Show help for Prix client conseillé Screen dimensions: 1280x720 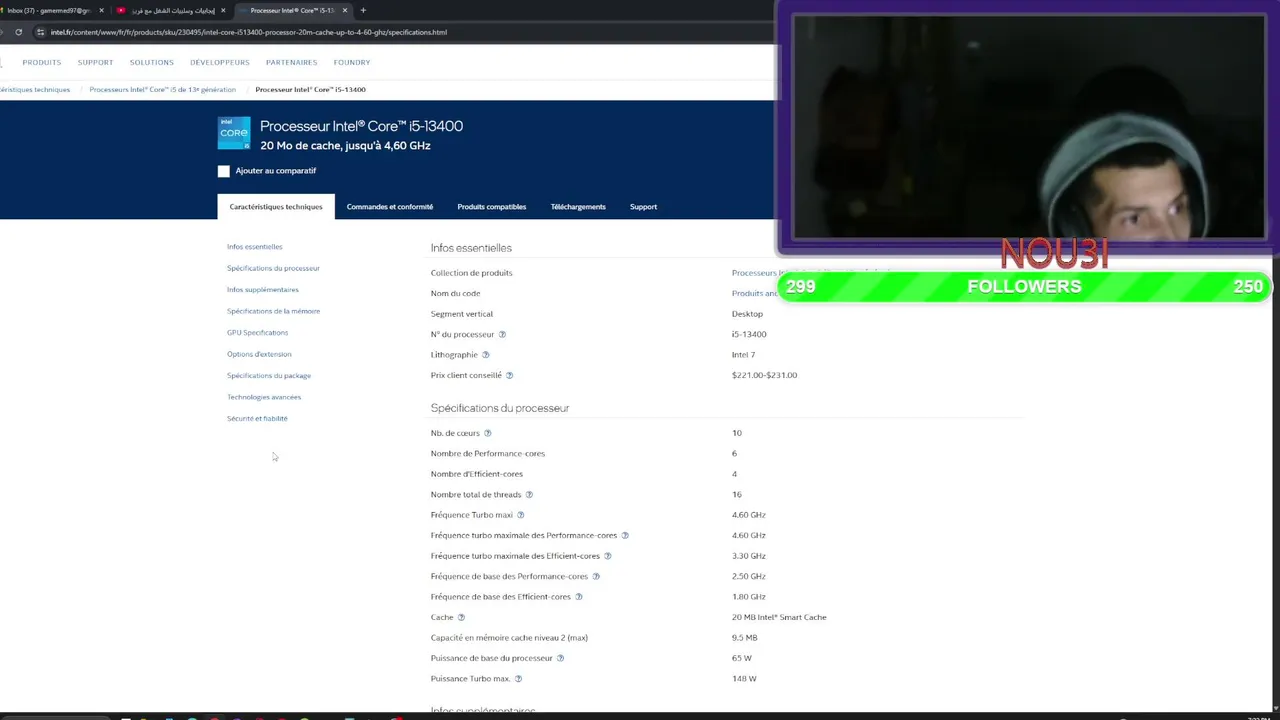click(x=509, y=375)
